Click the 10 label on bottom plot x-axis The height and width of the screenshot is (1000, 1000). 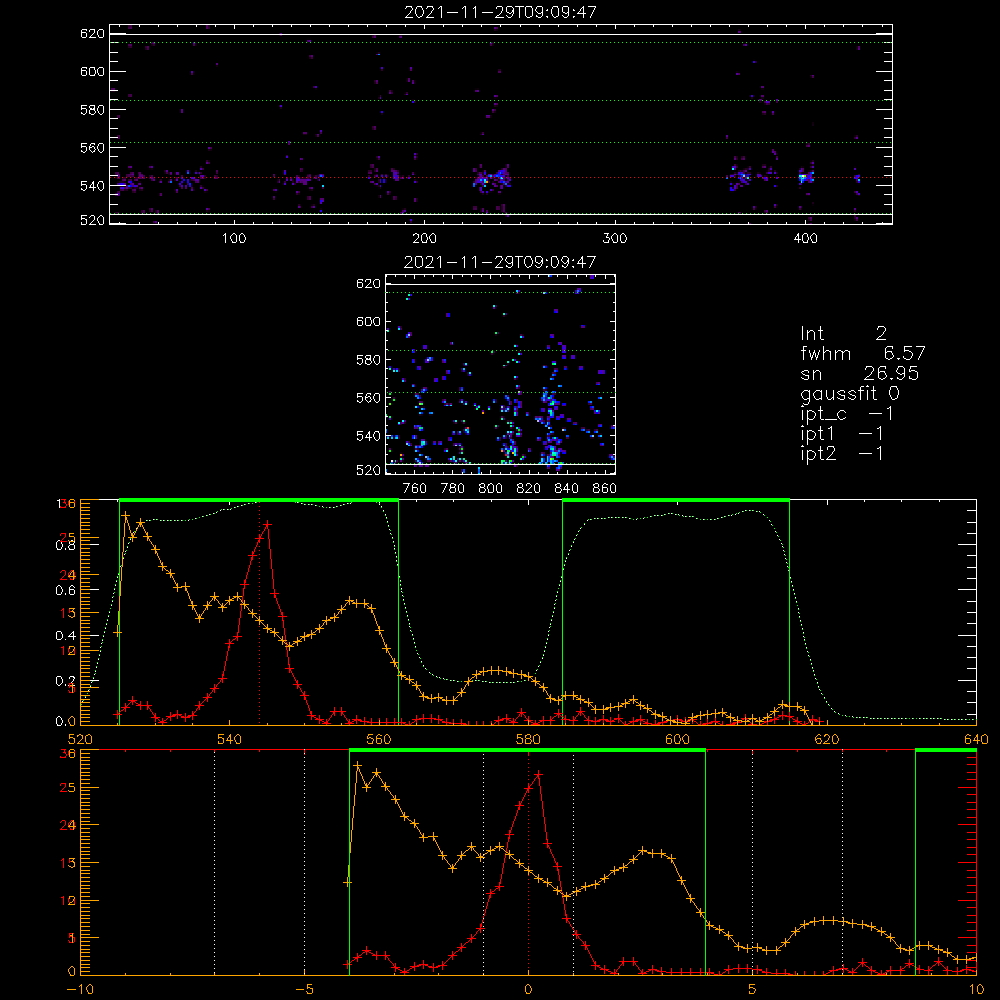tap(976, 989)
